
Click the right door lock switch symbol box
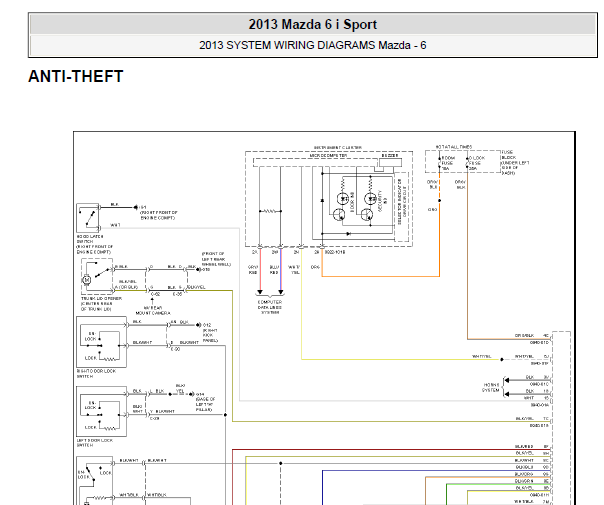(x=102, y=342)
